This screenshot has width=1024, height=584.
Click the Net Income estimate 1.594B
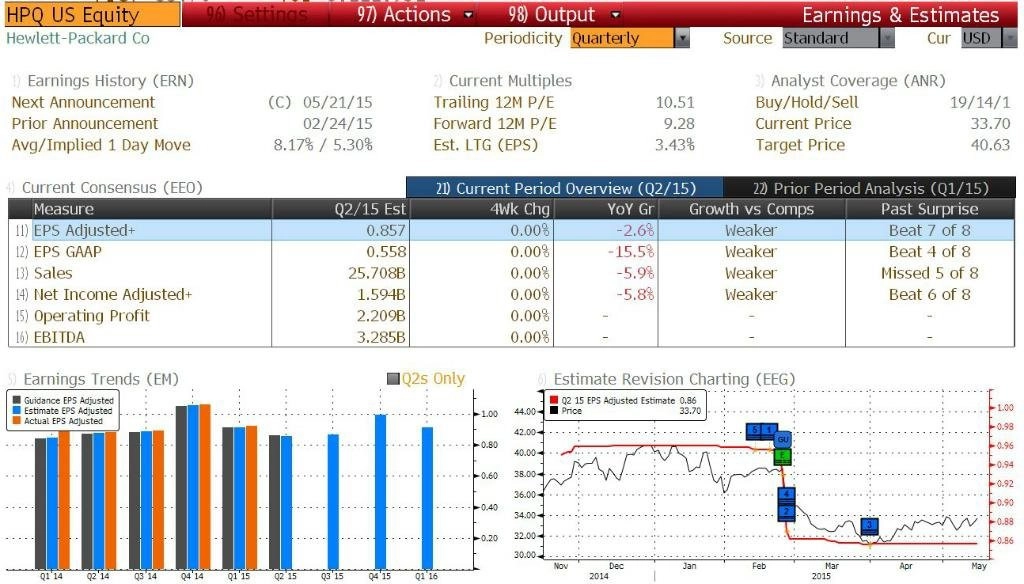[381, 295]
